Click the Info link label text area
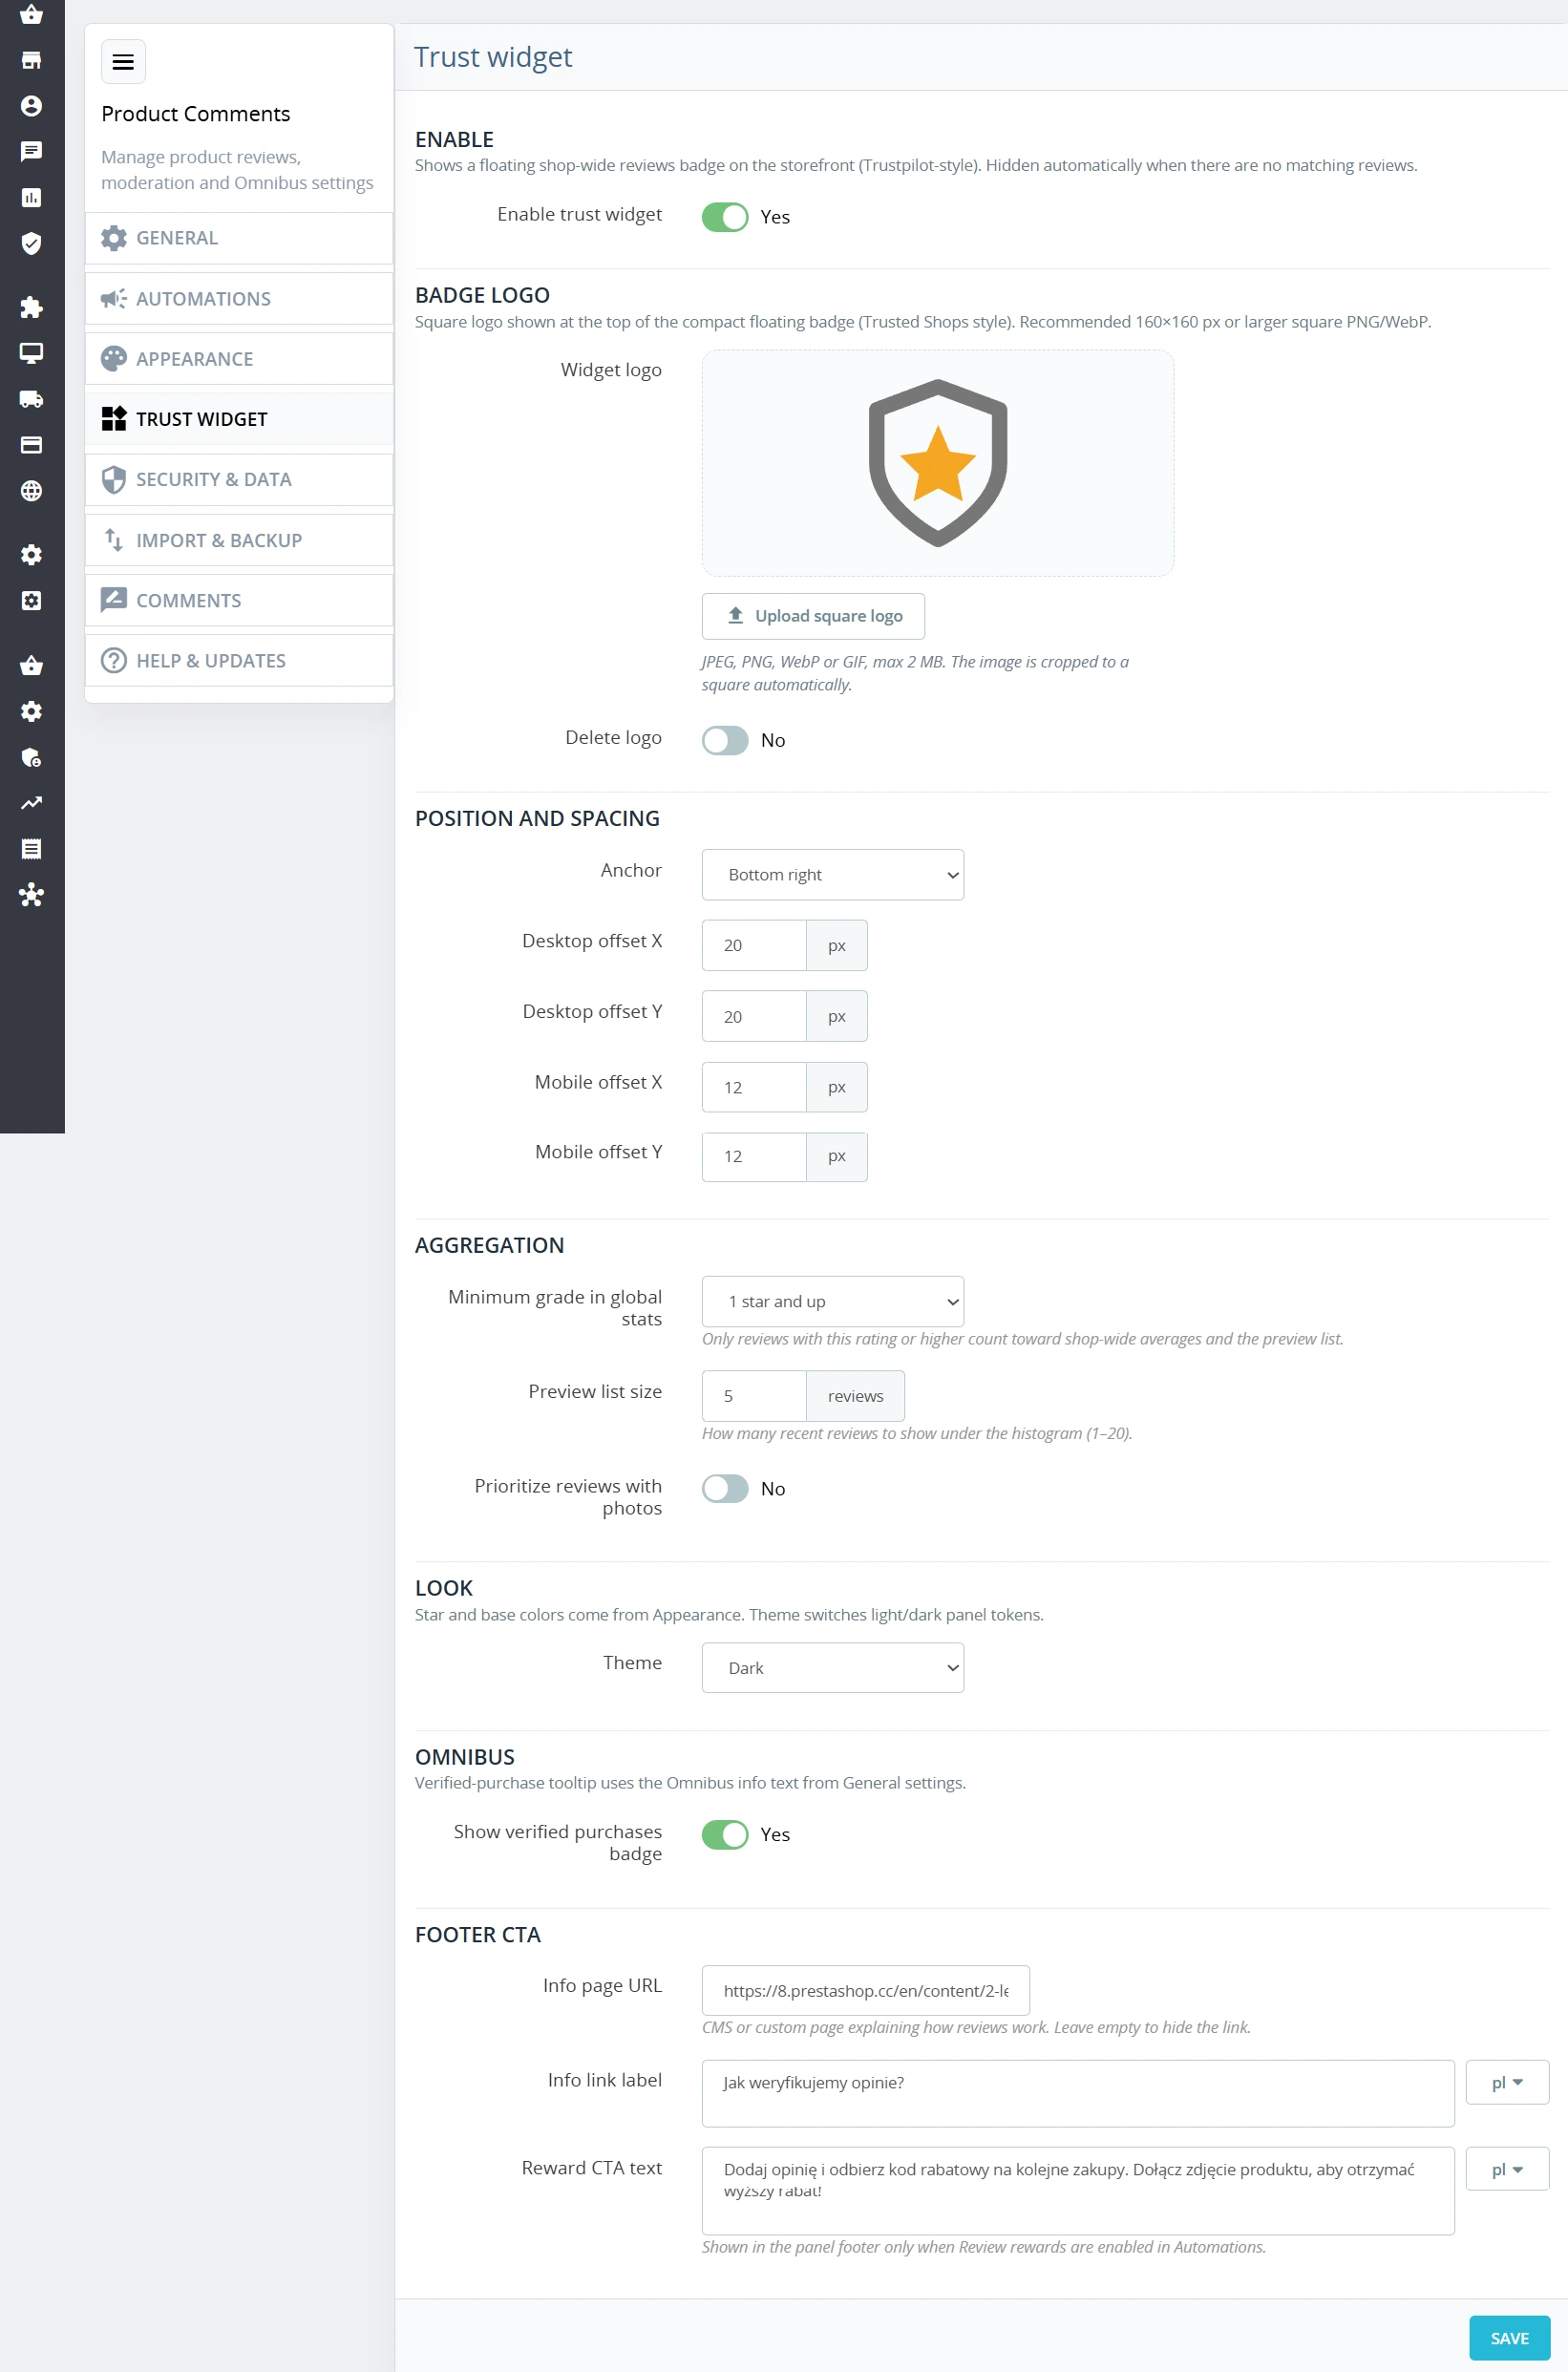This screenshot has width=1568, height=2372. click(x=1078, y=2093)
